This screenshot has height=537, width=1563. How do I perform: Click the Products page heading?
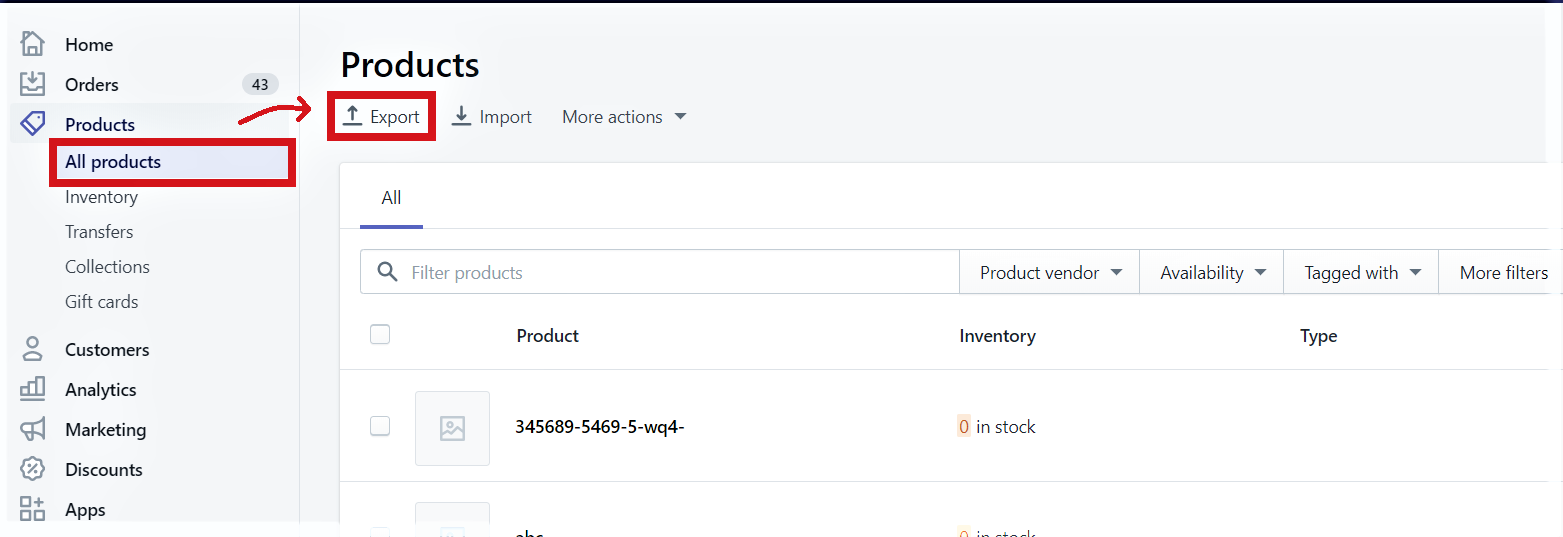tap(410, 65)
